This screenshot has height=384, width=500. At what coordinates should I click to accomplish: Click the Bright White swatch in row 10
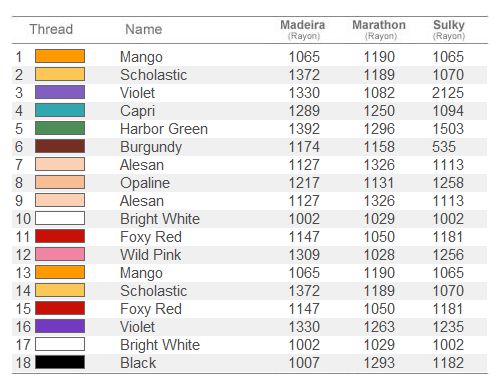pyautogui.click(x=60, y=218)
